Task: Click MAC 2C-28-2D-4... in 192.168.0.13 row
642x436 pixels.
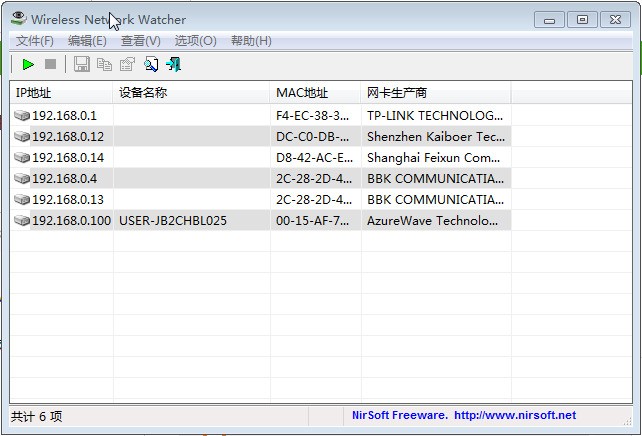Action: pos(314,199)
